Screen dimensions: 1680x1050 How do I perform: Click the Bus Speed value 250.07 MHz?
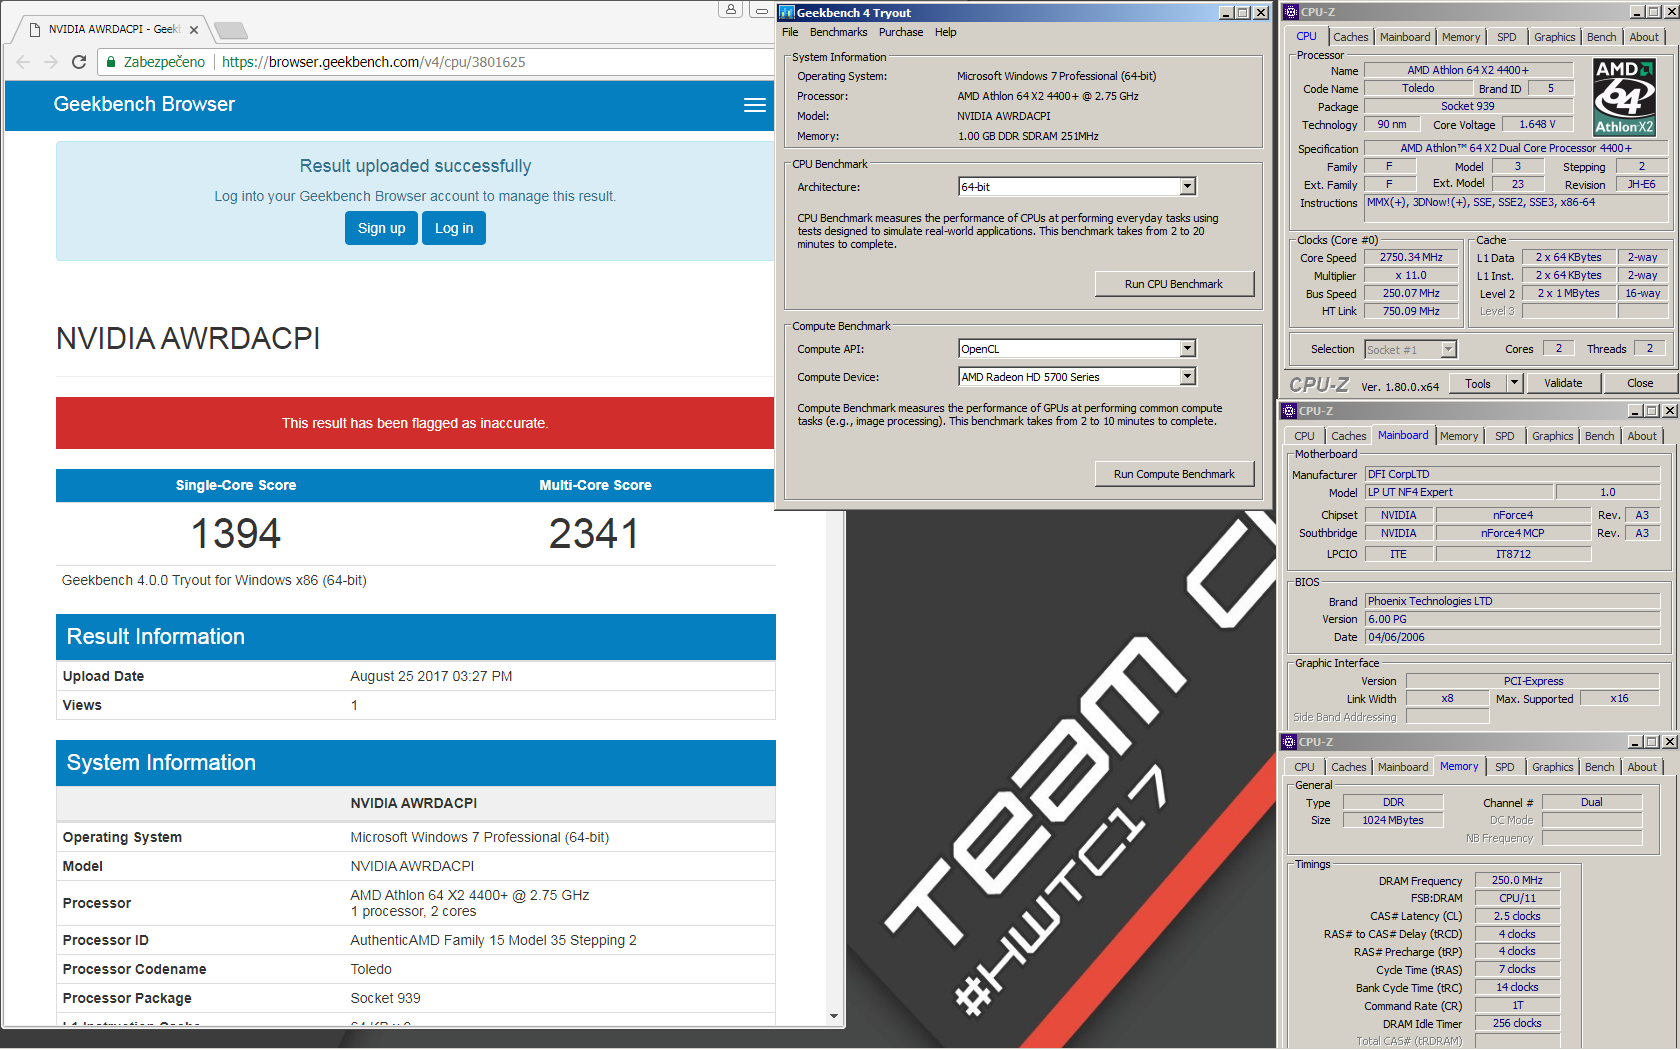(1411, 293)
